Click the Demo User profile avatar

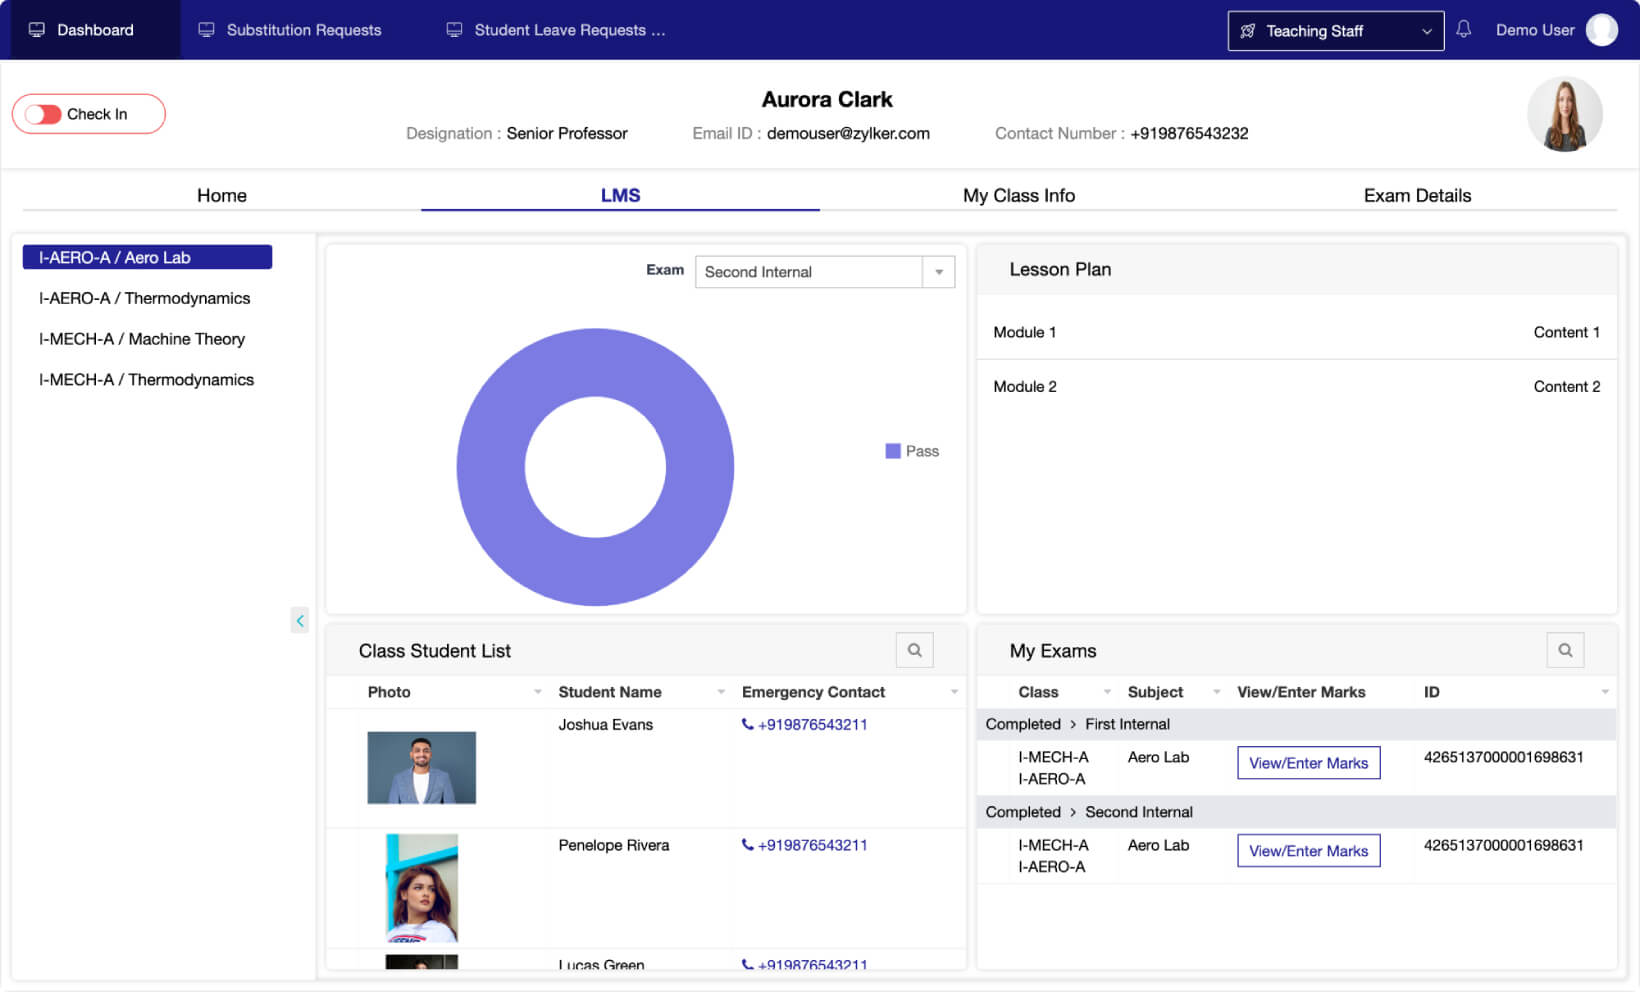point(1601,29)
